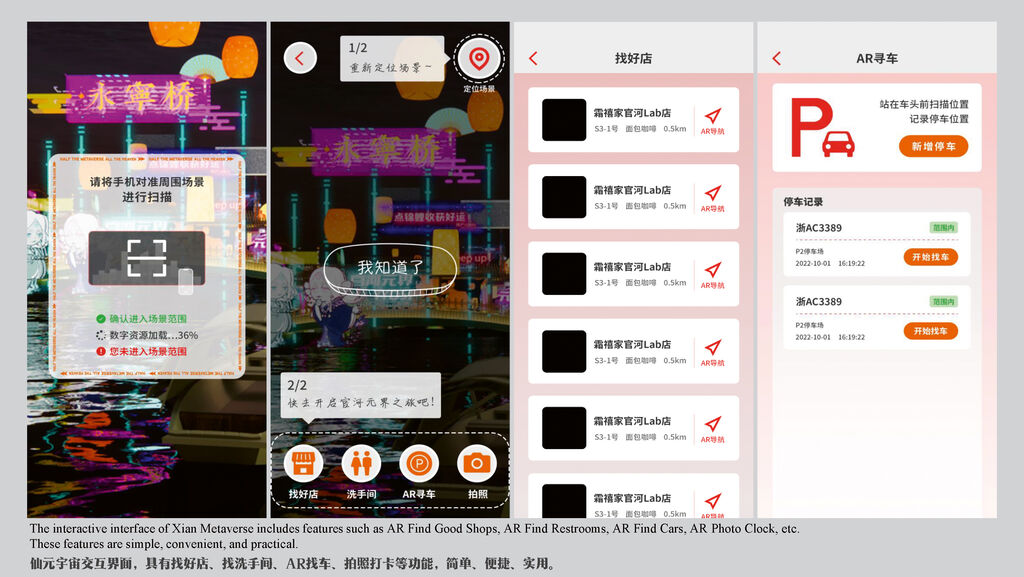Screen dimensions: 1024x577
Task: Go back from the 找好店 page
Action: (x=533, y=59)
